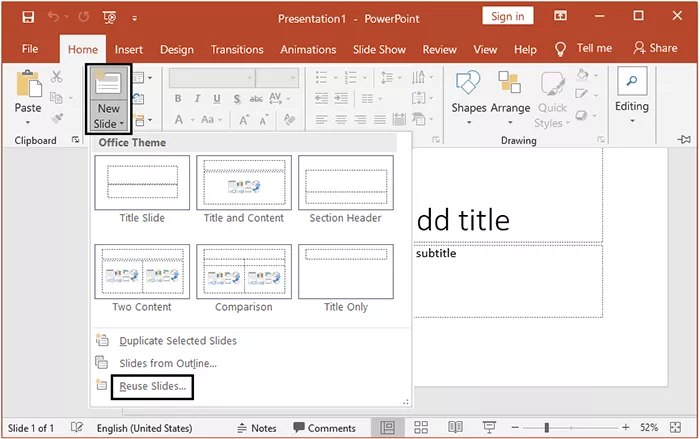700x439 pixels.
Task: Increase font size icon
Action: click(244, 120)
